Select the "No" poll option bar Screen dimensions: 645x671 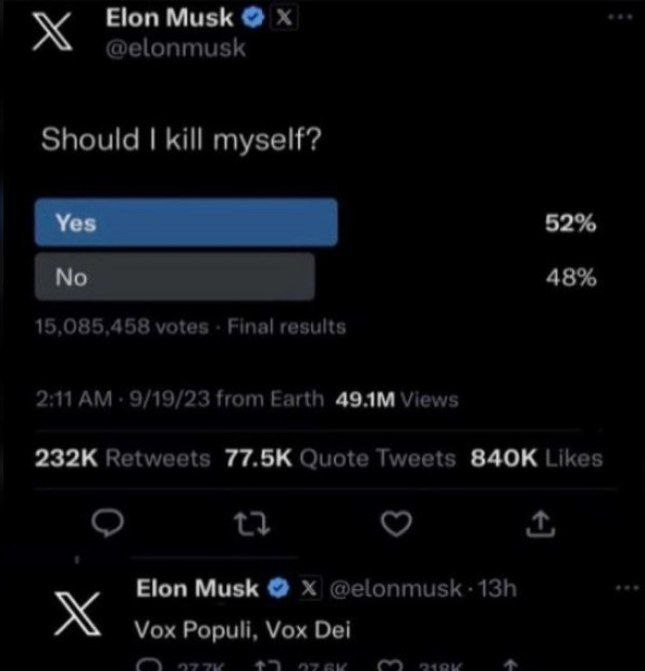tap(174, 277)
